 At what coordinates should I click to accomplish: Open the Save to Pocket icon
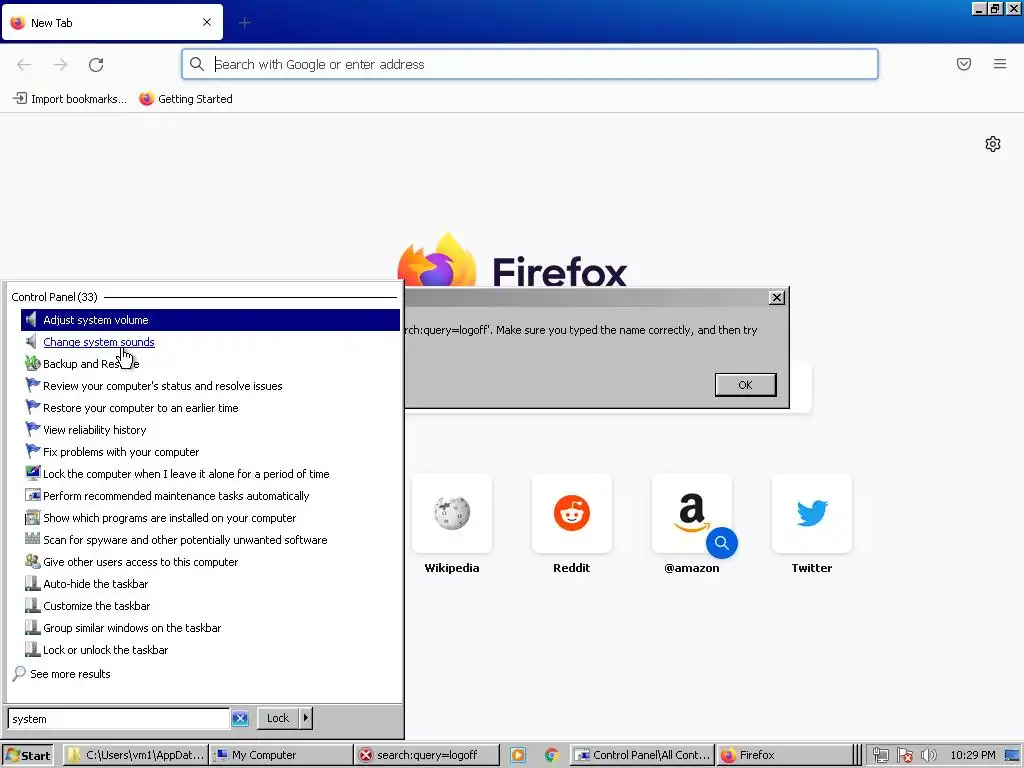tap(963, 64)
